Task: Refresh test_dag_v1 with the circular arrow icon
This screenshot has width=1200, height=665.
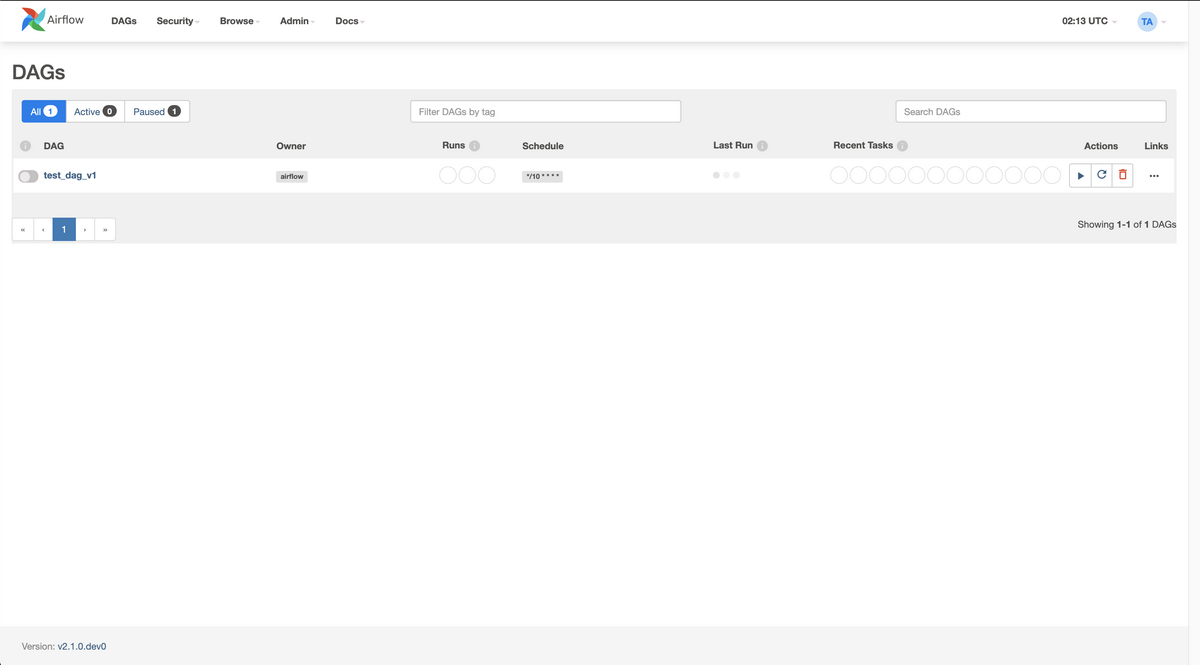Action: [1101, 175]
